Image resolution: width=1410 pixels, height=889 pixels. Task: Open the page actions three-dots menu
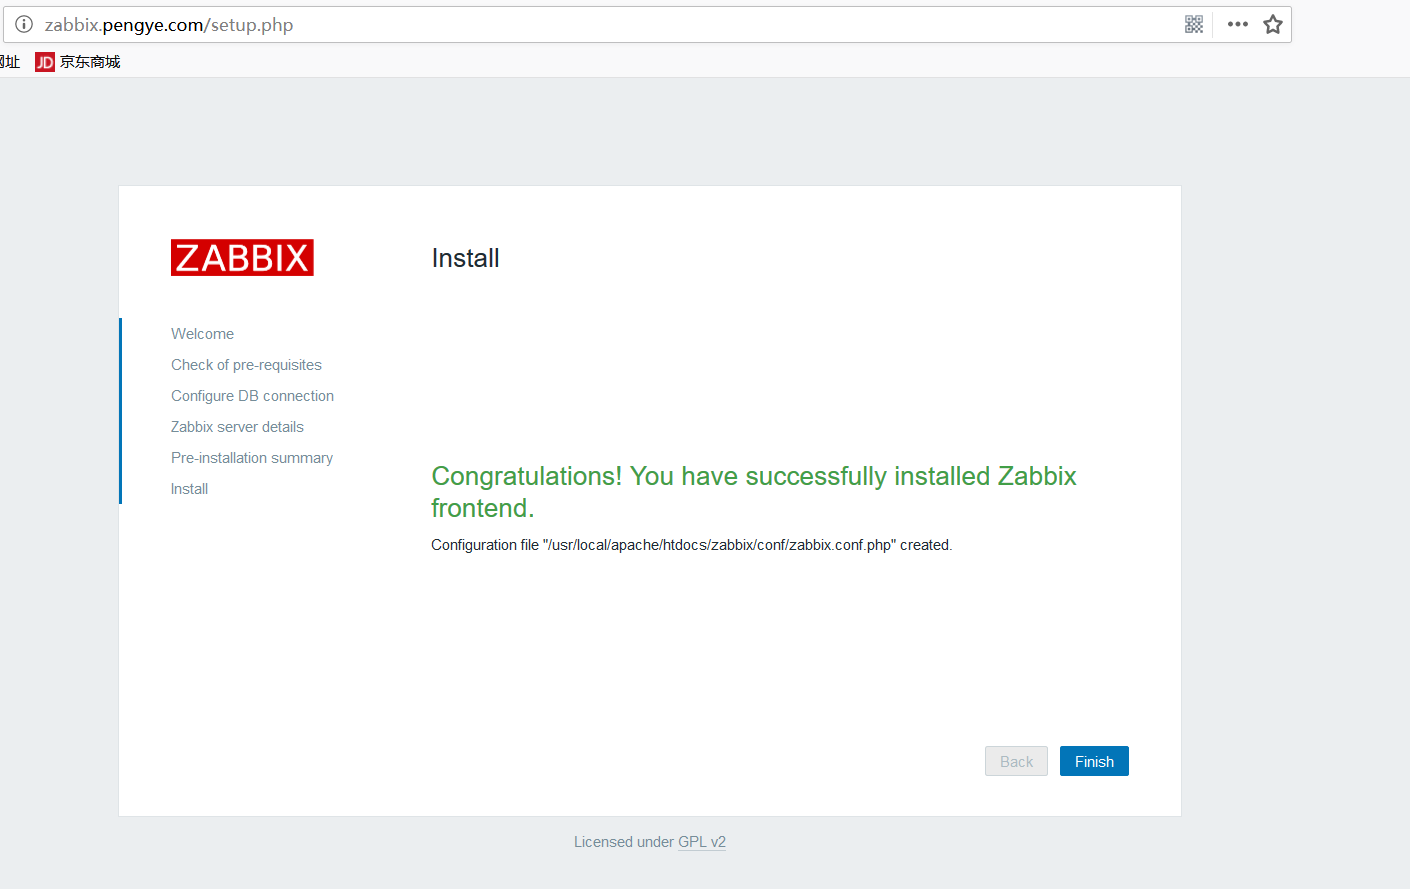pos(1238,24)
